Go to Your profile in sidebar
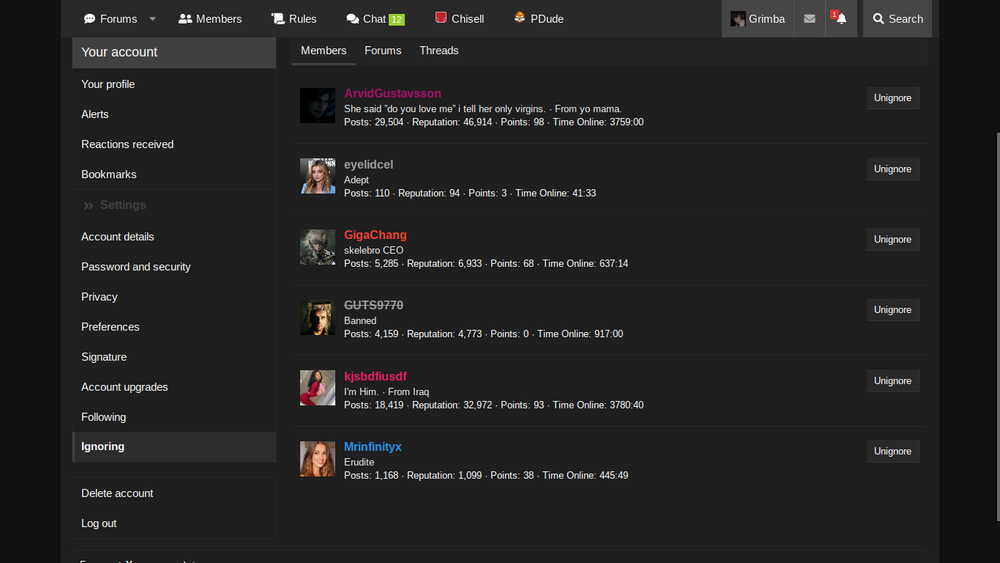This screenshot has height=563, width=1000. click(x=174, y=84)
